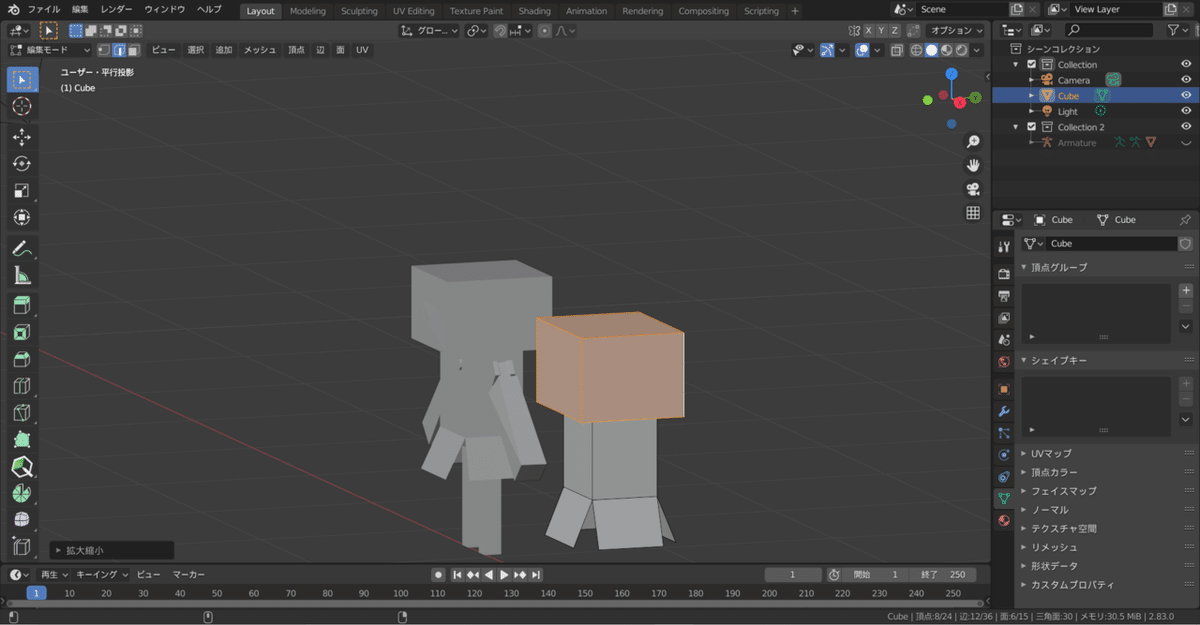Viewport: 1200px width, 625px height.
Task: Activate the Poly Build tool
Action: click(22, 441)
